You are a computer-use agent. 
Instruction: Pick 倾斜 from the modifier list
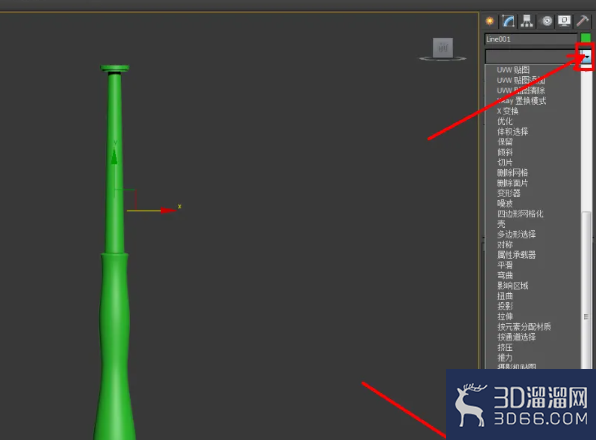(505, 152)
